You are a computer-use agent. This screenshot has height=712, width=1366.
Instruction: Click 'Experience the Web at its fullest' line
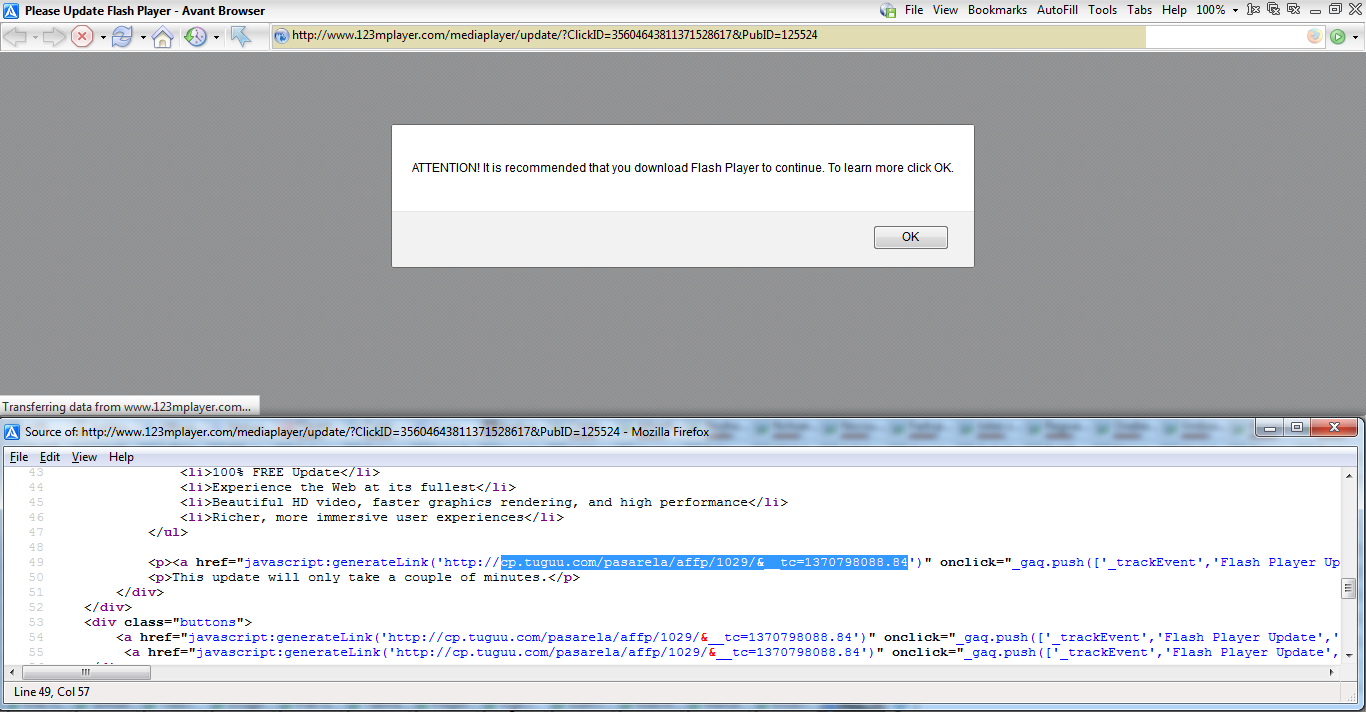(x=348, y=487)
